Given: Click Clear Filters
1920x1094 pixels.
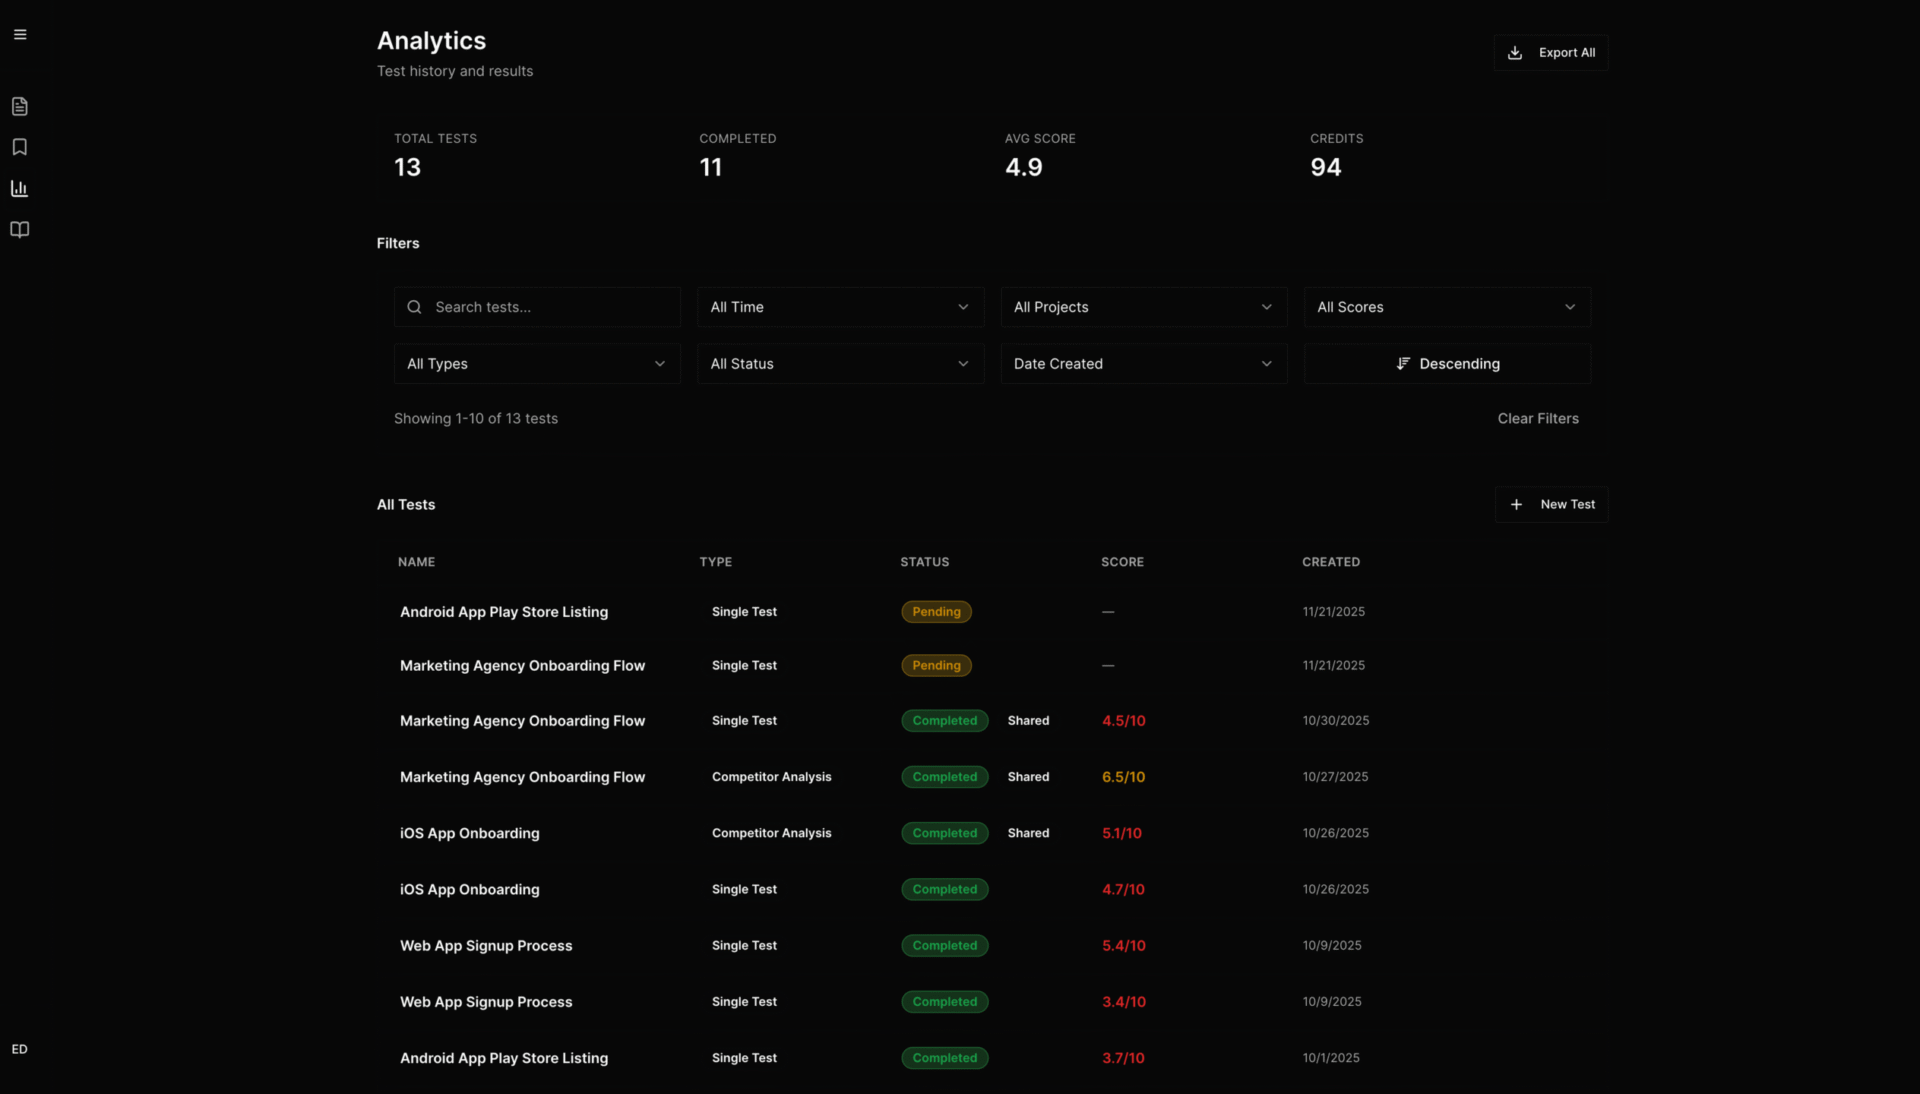Looking at the screenshot, I should click(1538, 418).
